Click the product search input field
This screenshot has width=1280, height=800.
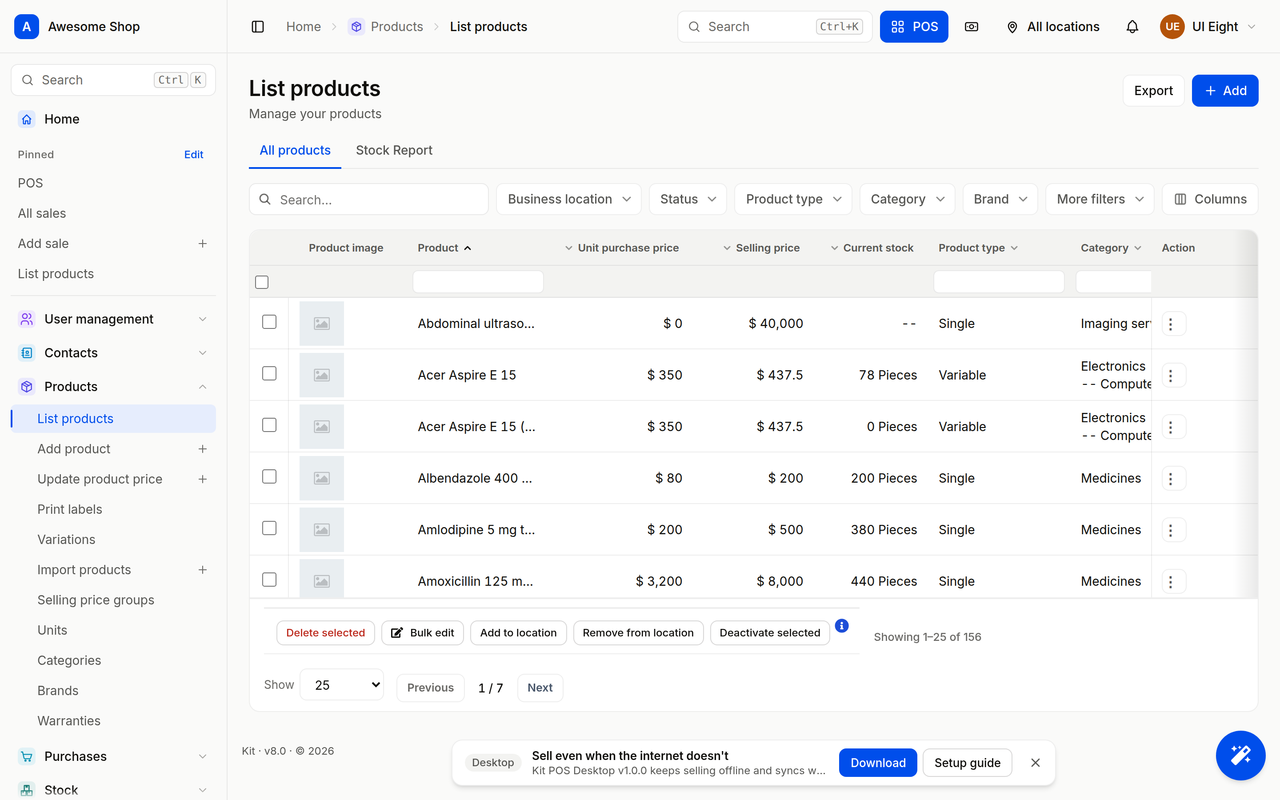pyautogui.click(x=369, y=199)
